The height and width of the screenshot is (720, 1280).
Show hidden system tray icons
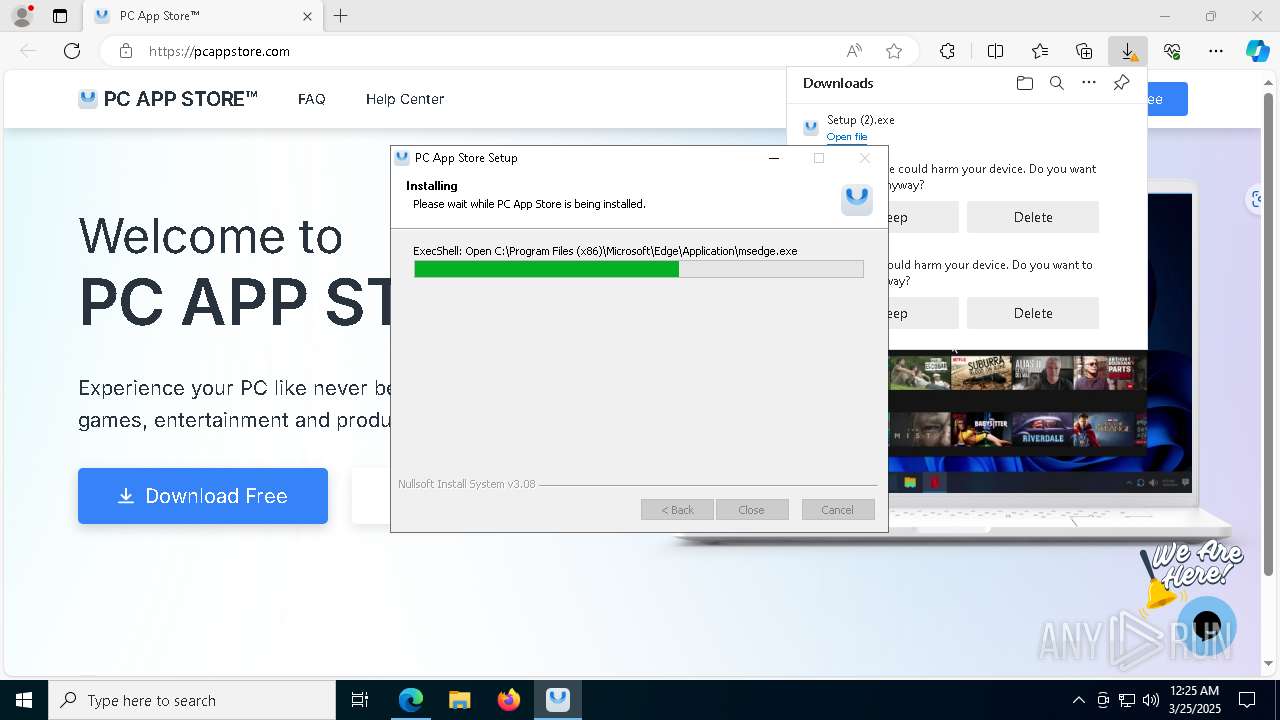point(1078,700)
